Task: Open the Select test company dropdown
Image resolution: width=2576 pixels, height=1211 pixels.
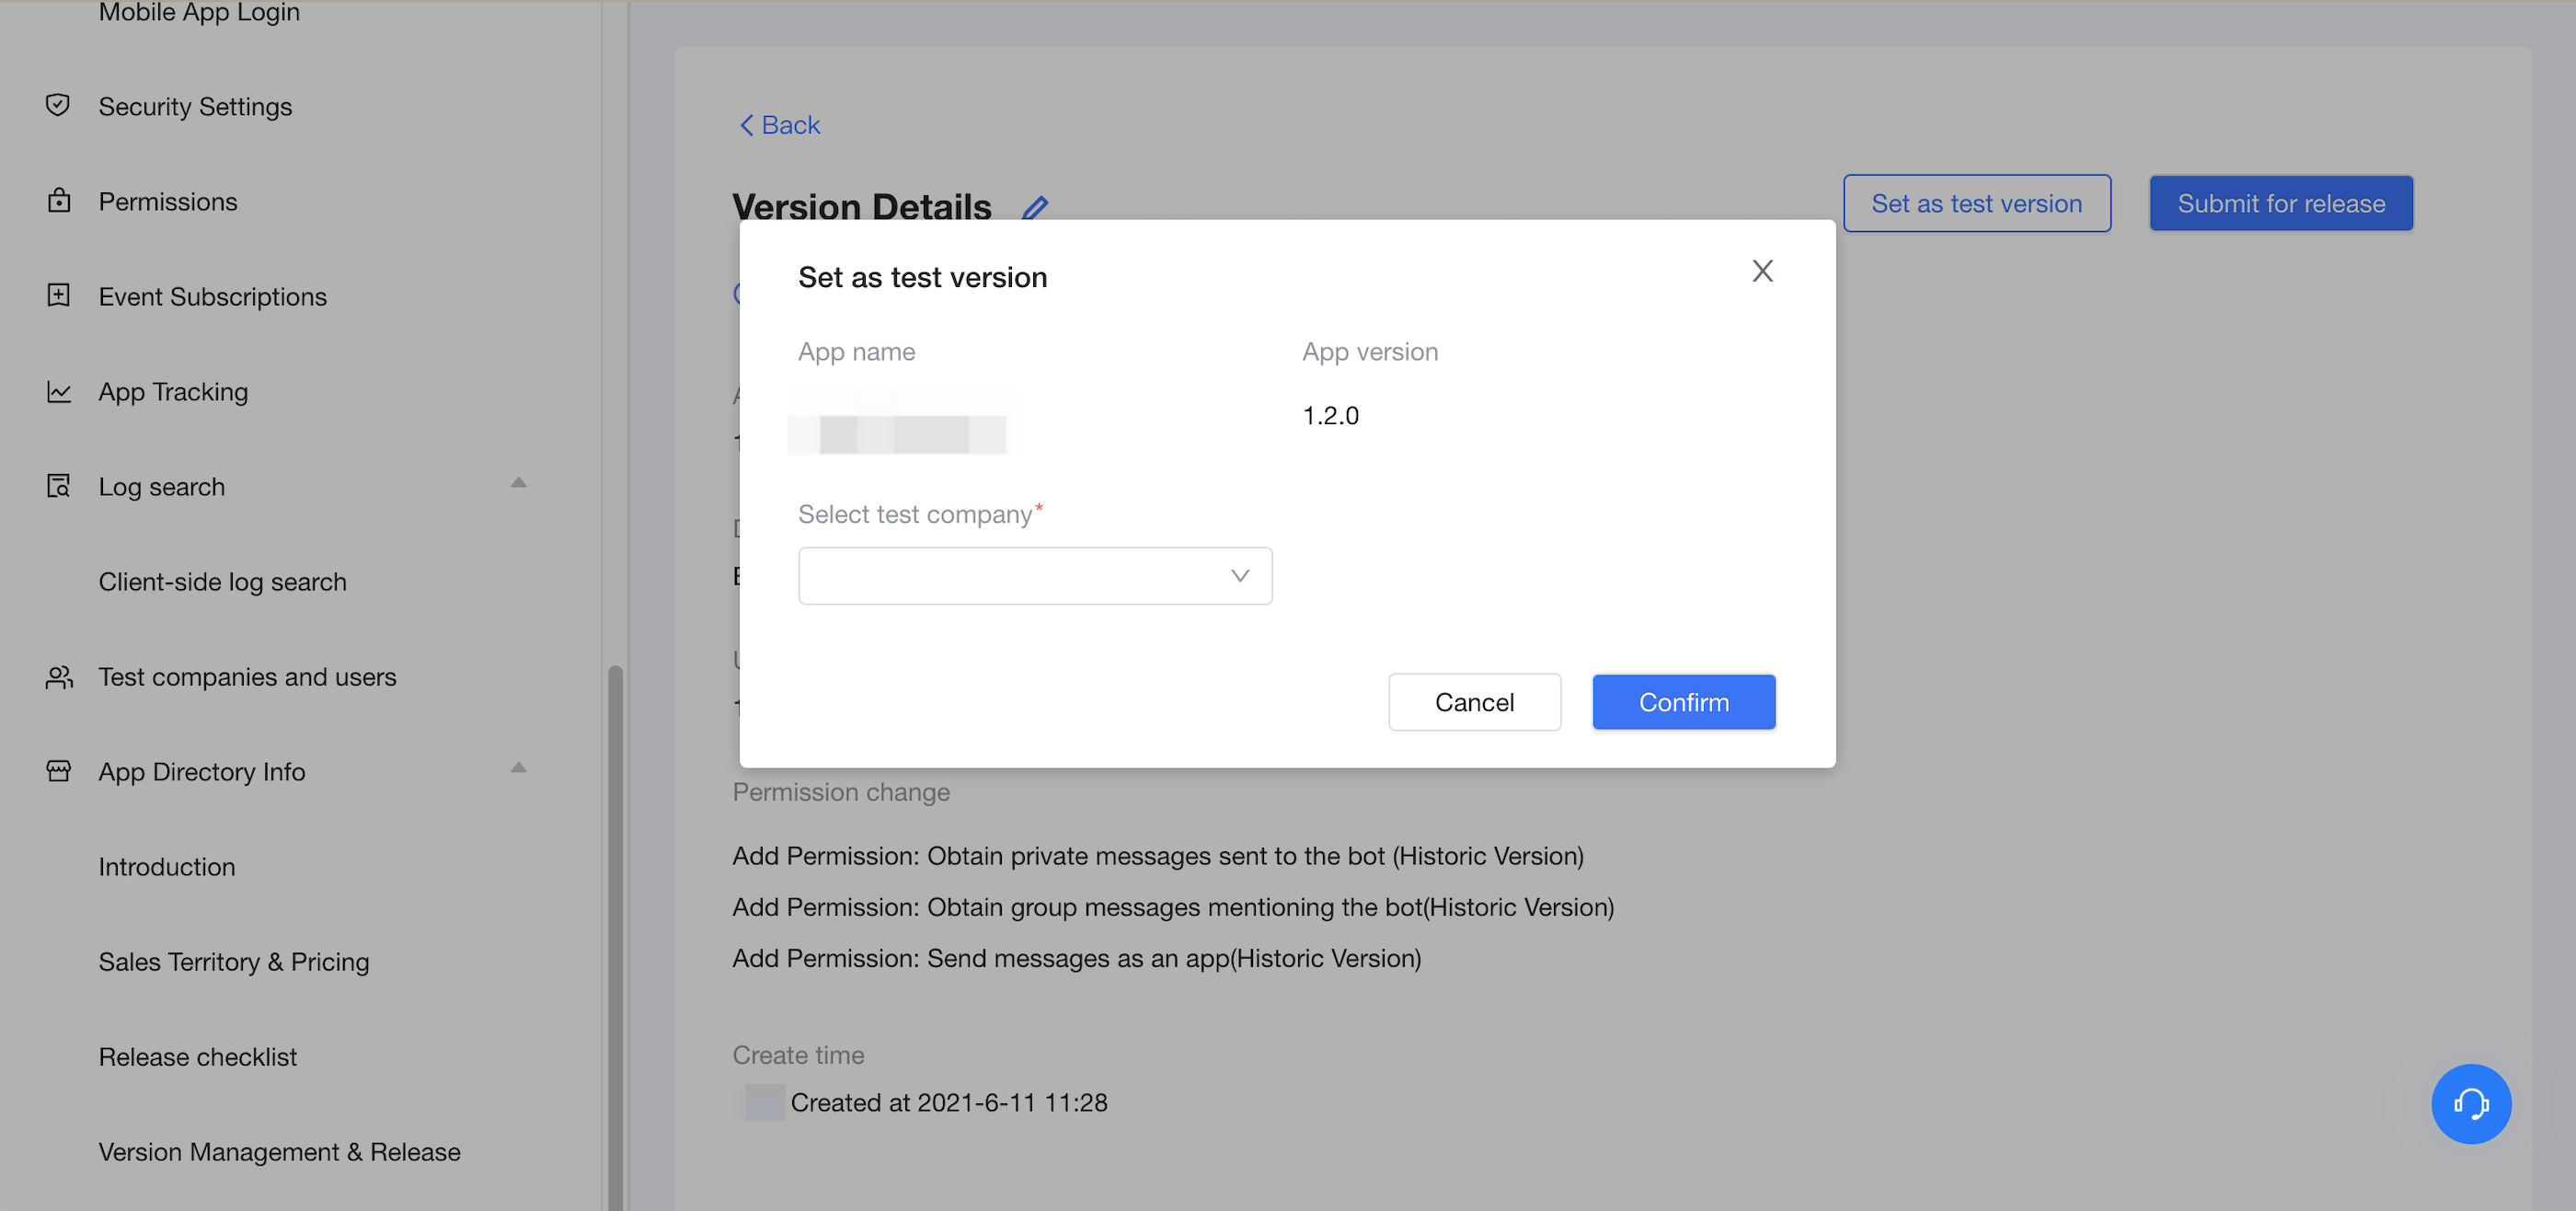Action: [x=1035, y=576]
